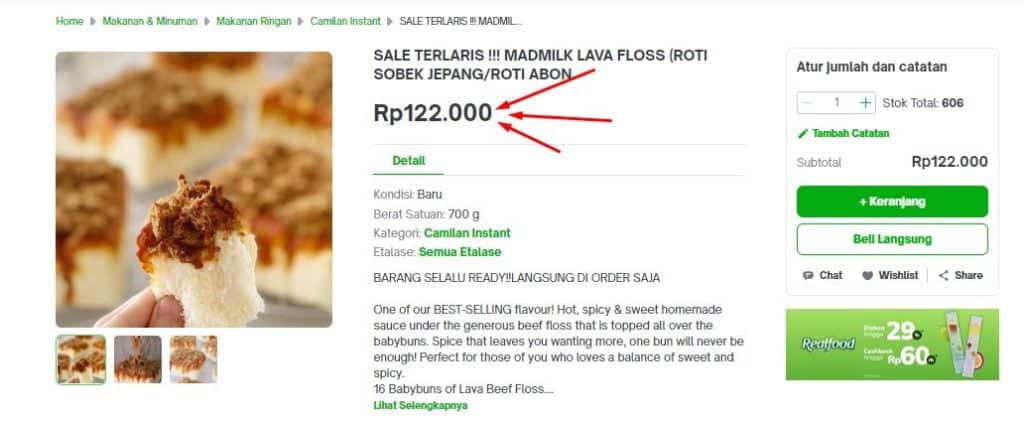
Task: Open the Realfood promo banner
Action: [892, 344]
